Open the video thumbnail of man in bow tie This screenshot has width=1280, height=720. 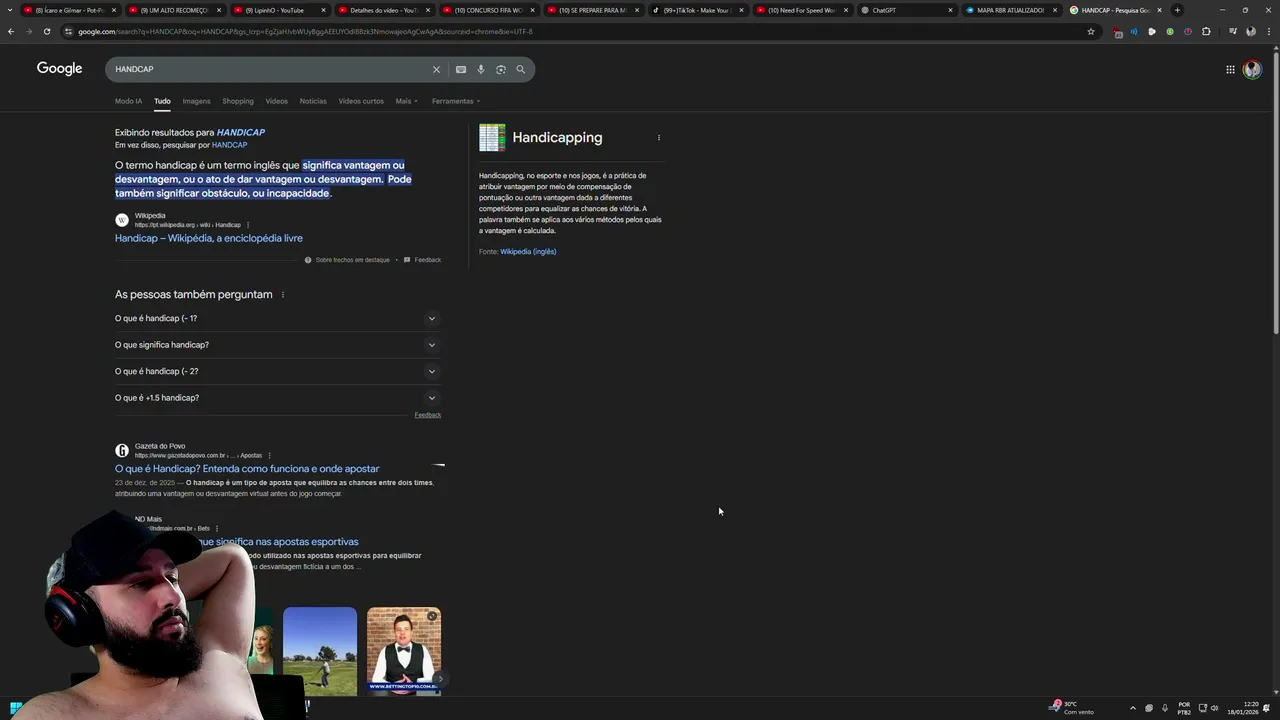(x=404, y=651)
